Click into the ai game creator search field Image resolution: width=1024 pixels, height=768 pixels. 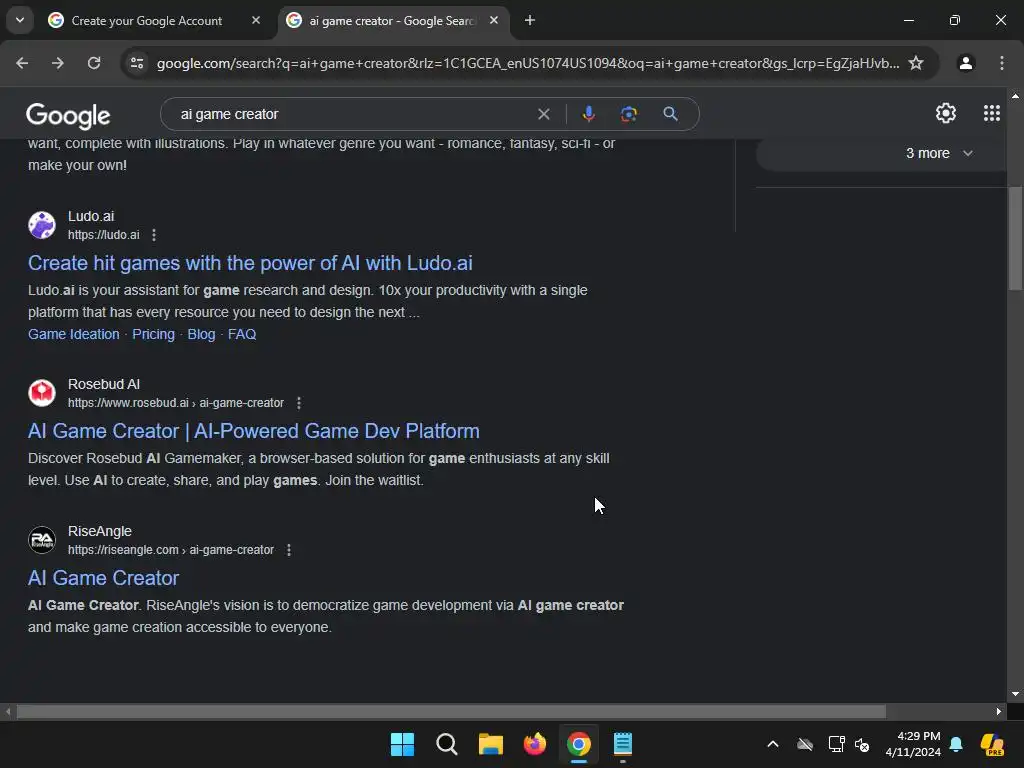[x=353, y=114]
